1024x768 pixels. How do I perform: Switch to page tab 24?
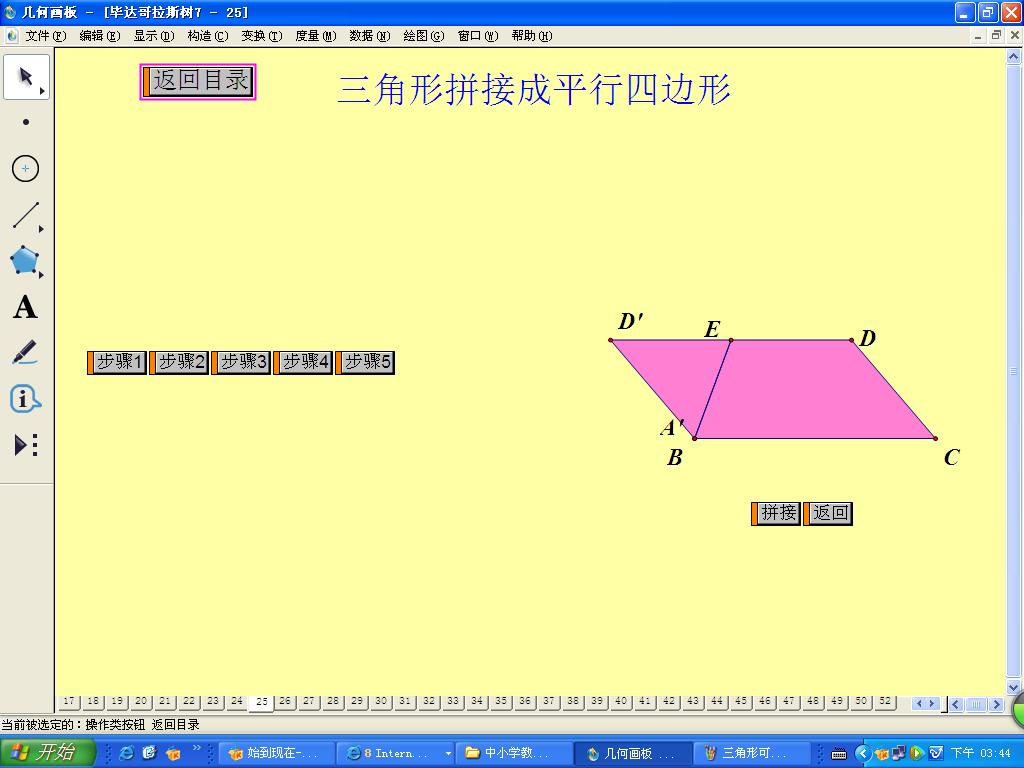tap(237, 701)
